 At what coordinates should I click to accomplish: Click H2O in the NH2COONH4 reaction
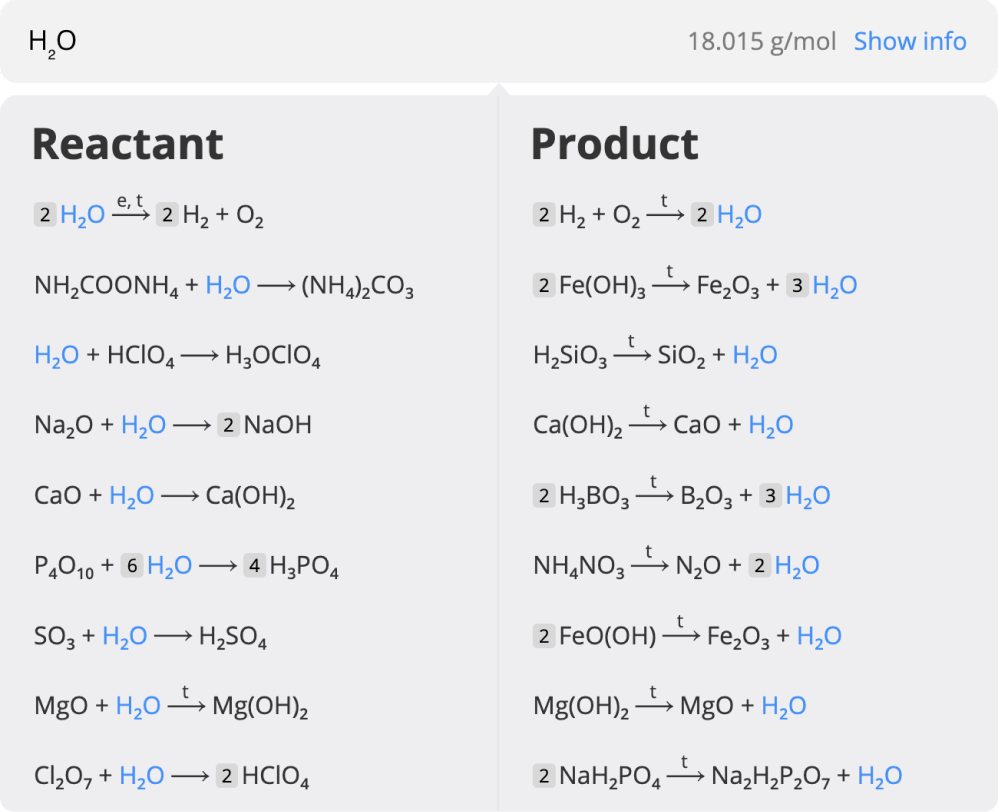click(227, 286)
